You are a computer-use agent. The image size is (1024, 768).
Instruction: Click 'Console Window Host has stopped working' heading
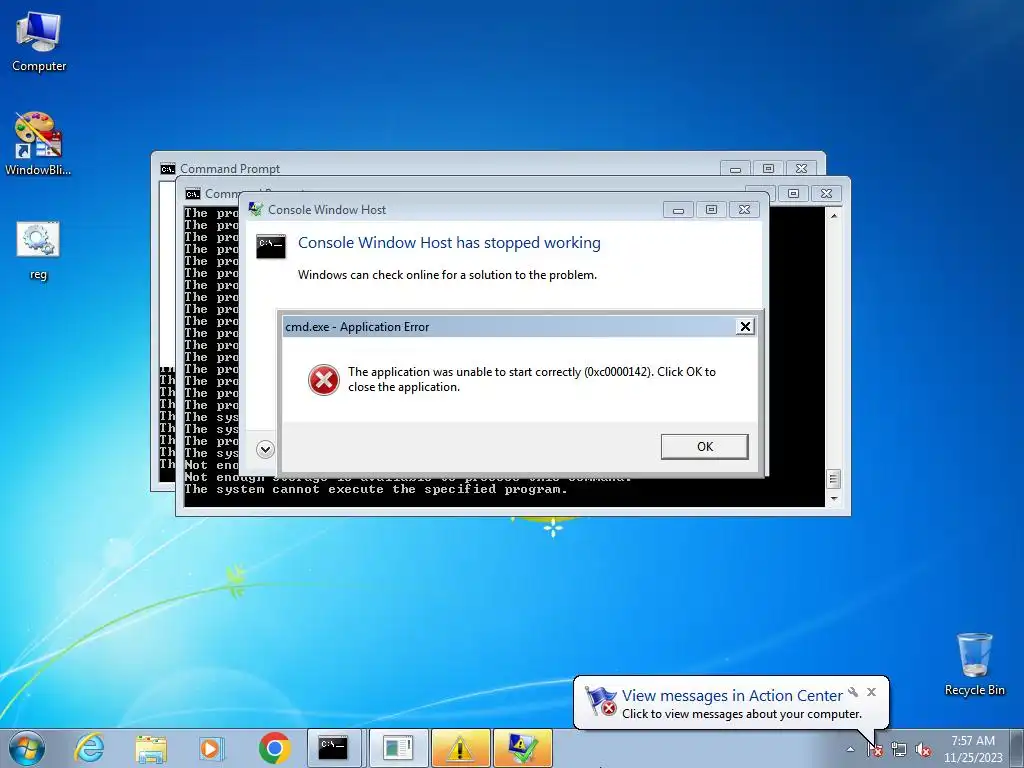point(449,243)
